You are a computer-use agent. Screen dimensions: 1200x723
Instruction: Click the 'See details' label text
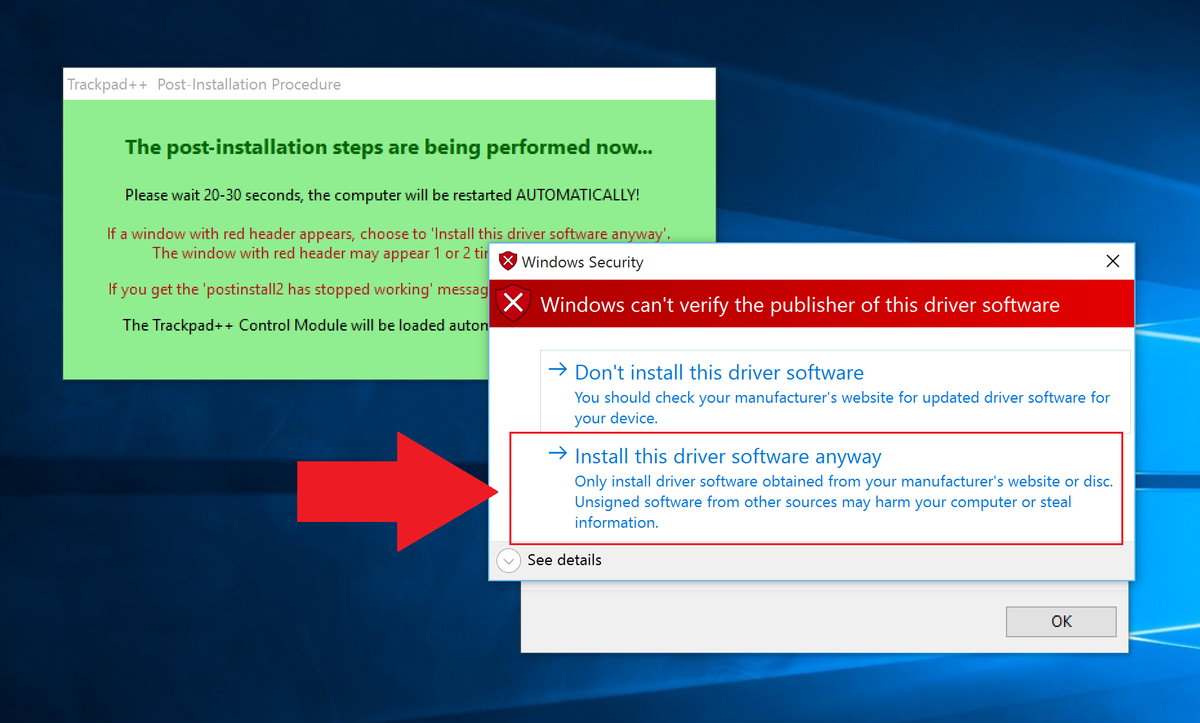[564, 560]
